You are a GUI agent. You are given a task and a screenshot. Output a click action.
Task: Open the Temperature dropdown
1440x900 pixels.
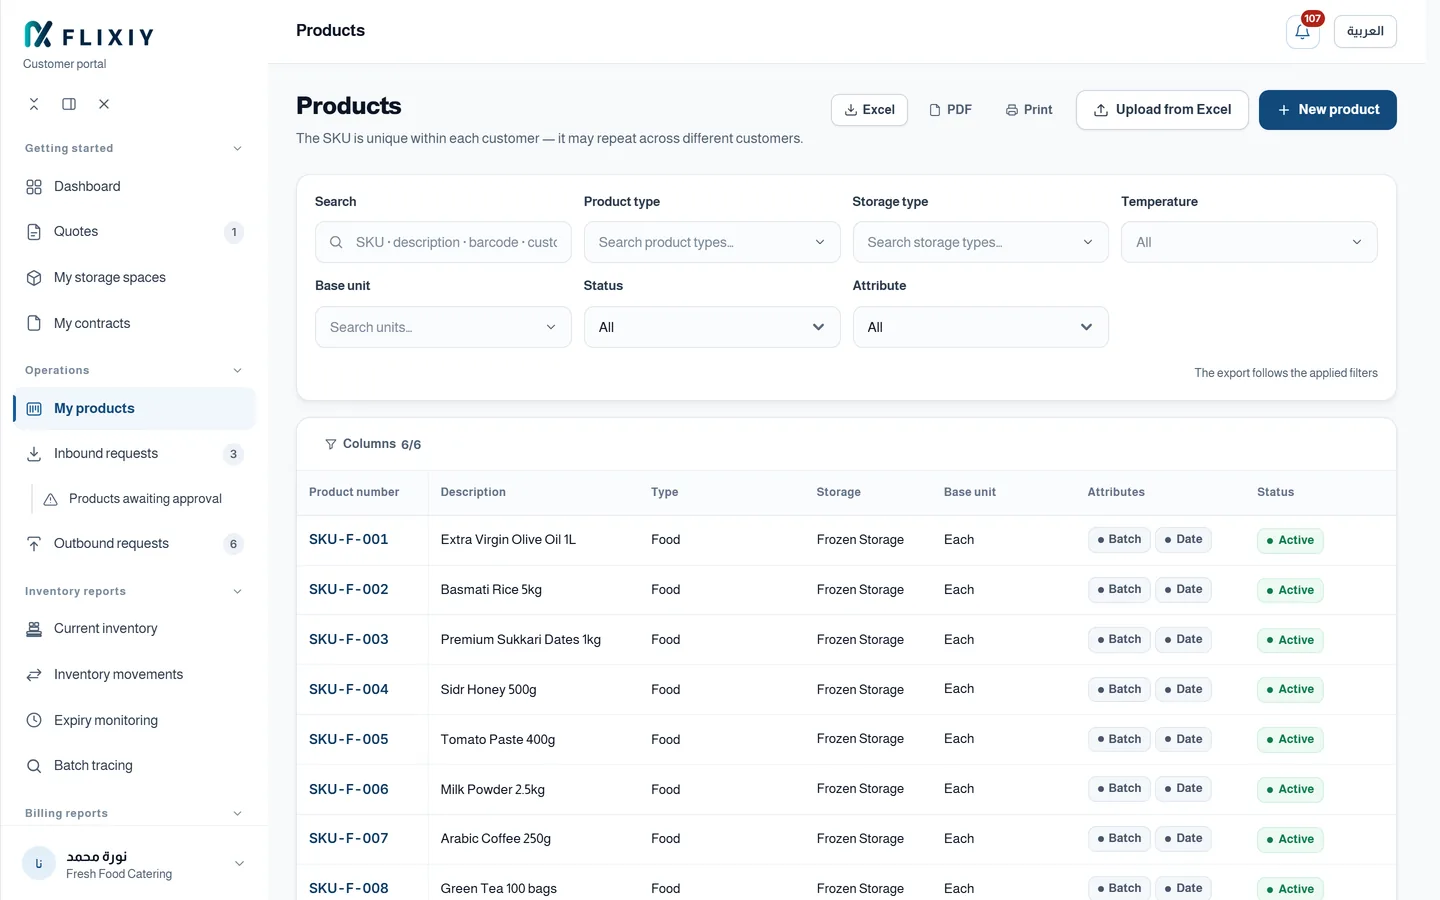pos(1249,242)
